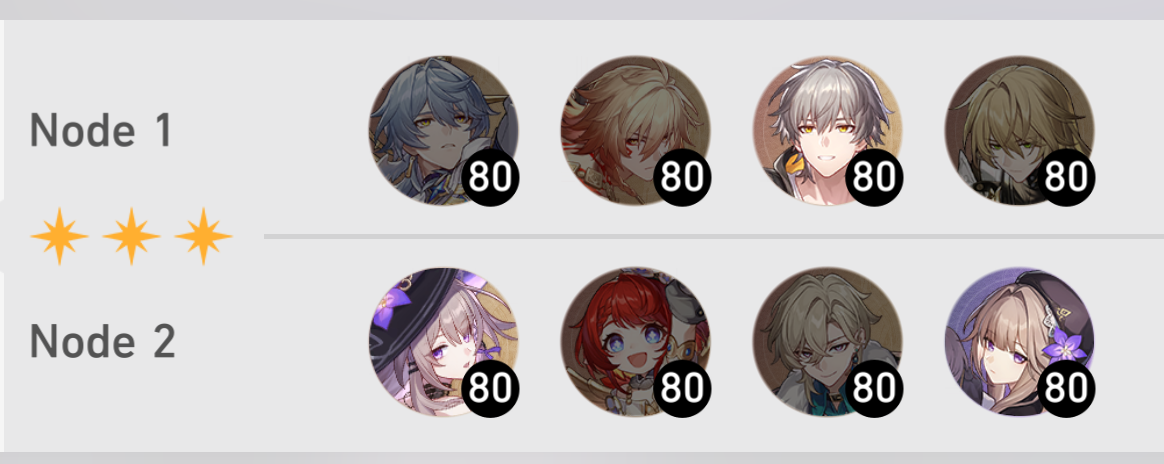The image size is (1164, 464).
Task: Open the ash-blond character portrait in Node 2
Action: [828, 342]
